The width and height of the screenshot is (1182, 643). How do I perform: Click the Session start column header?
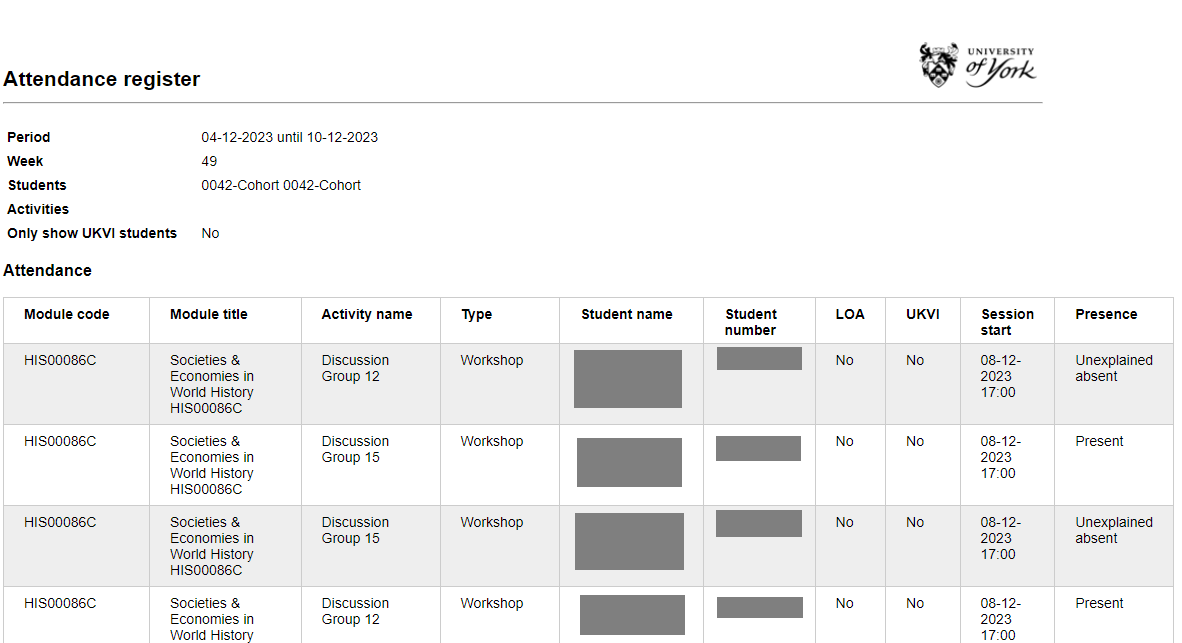point(1007,321)
